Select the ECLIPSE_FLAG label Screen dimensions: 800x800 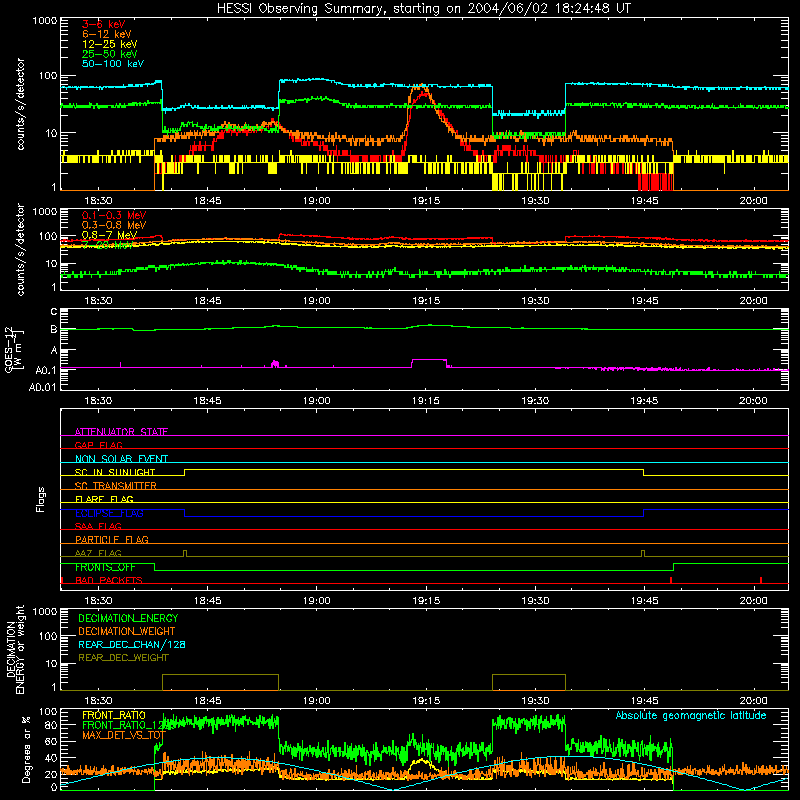click(x=109, y=513)
